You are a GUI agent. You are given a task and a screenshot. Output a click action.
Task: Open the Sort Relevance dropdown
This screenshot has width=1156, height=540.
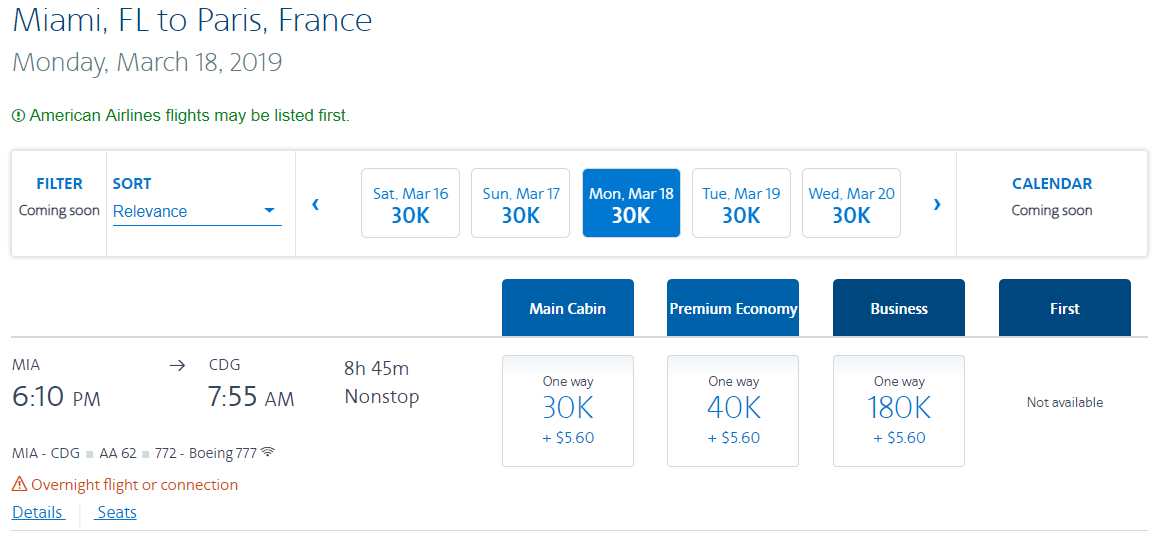click(196, 211)
